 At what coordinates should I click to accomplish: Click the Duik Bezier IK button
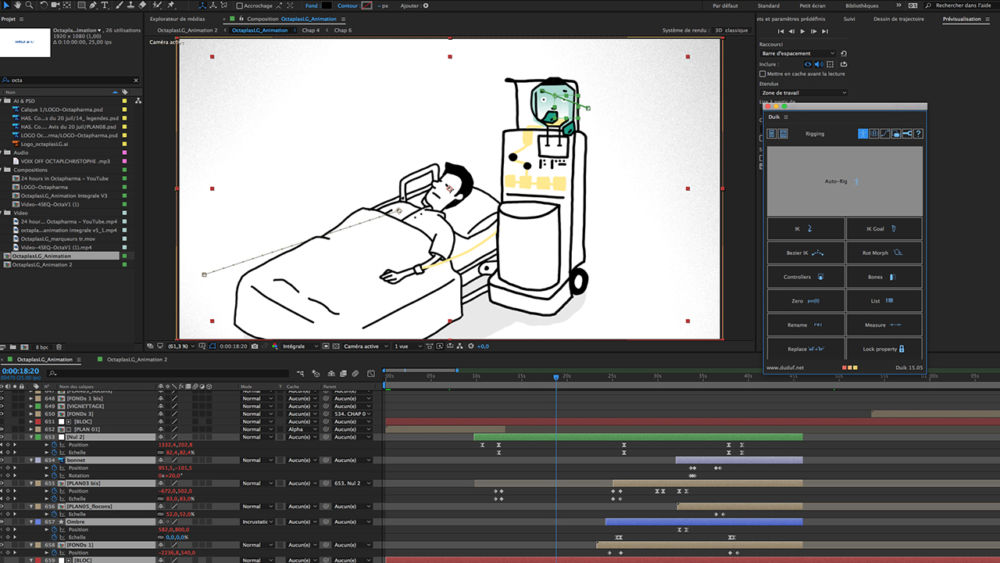tap(805, 252)
